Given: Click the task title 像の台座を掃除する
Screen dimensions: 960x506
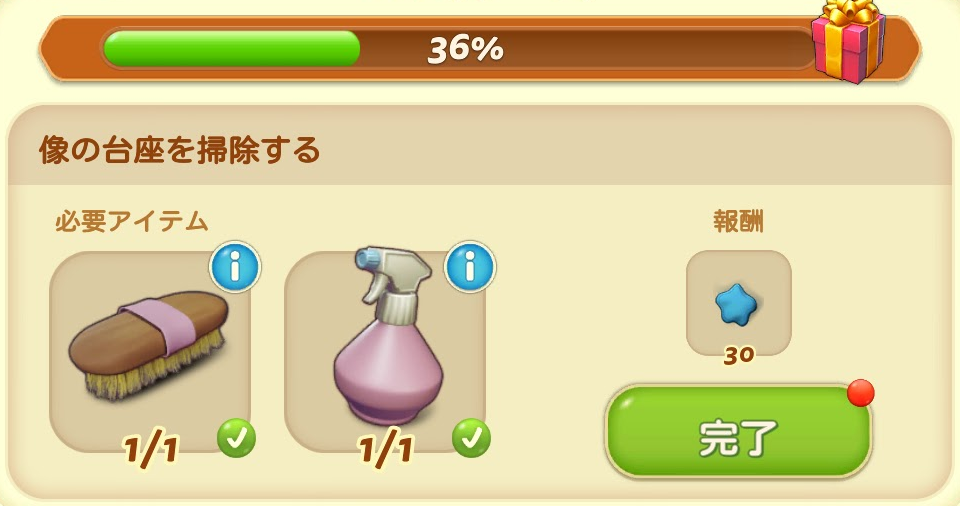Looking at the screenshot, I should (x=179, y=150).
